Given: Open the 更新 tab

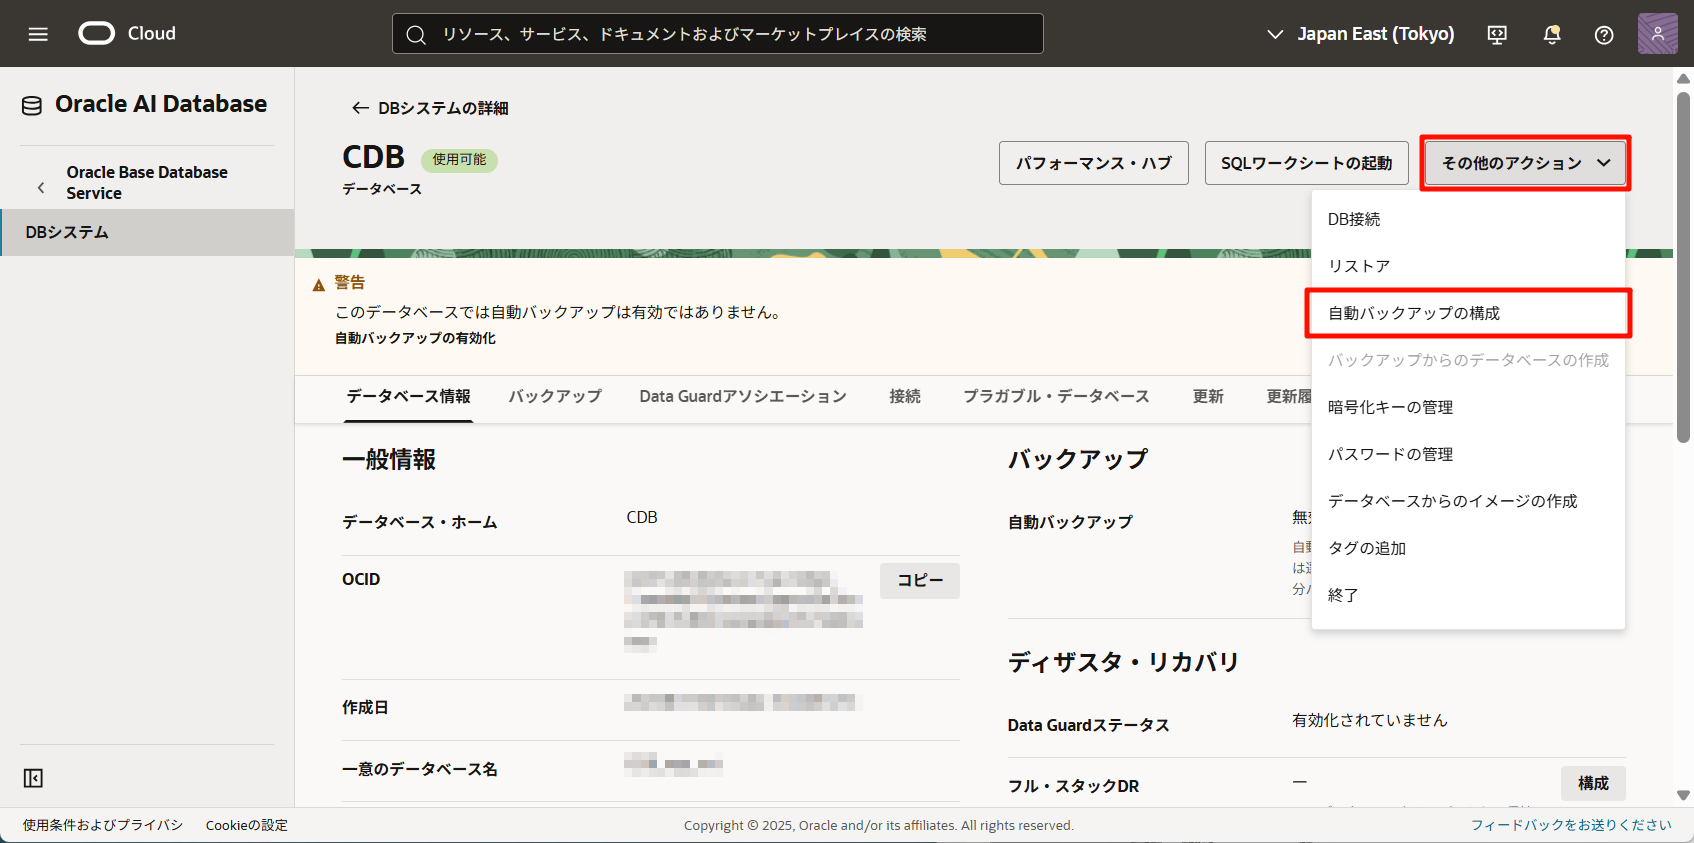Looking at the screenshot, I should tap(1208, 396).
